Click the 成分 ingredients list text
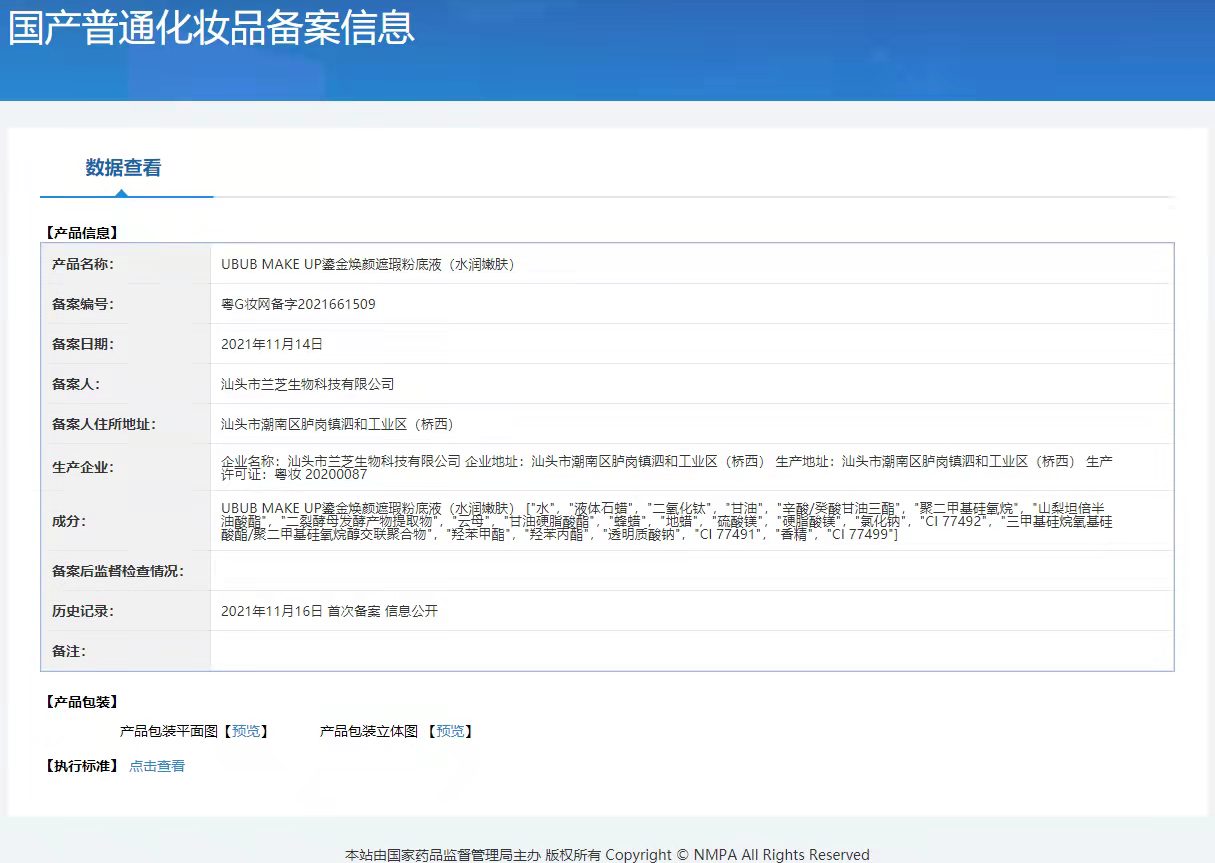The height and width of the screenshot is (863, 1215). [665, 521]
